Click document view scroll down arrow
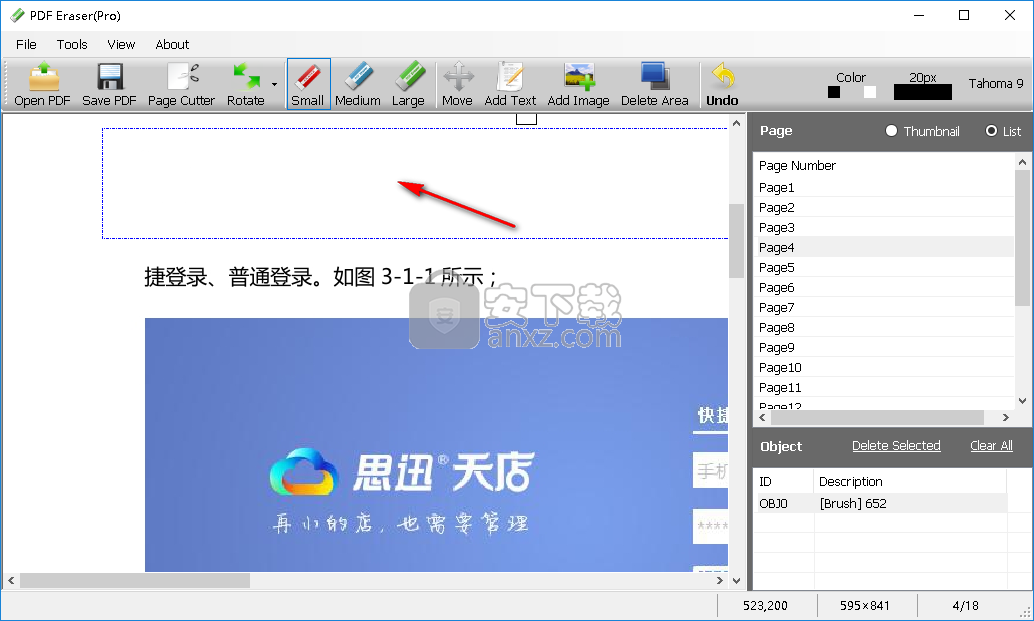Image resolution: width=1034 pixels, height=621 pixels. pos(736,581)
